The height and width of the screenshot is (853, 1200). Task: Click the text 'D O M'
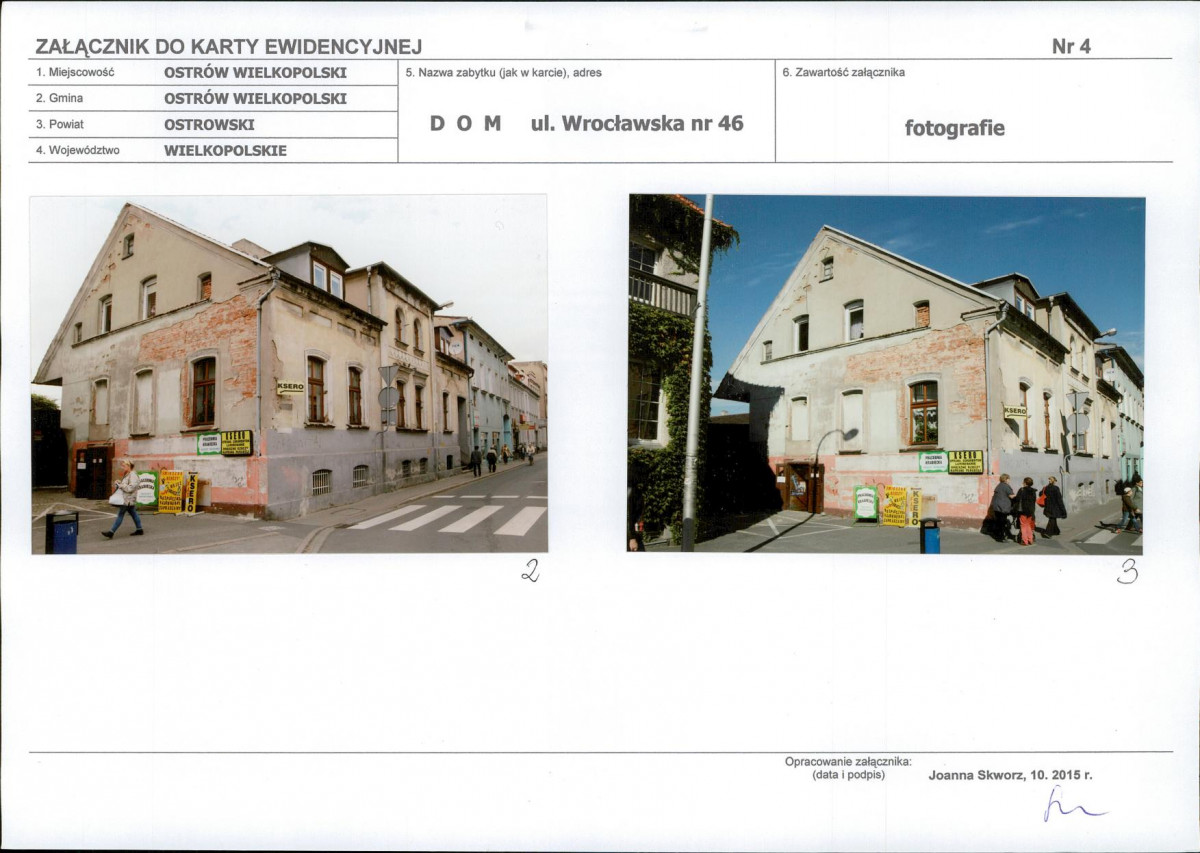[465, 124]
